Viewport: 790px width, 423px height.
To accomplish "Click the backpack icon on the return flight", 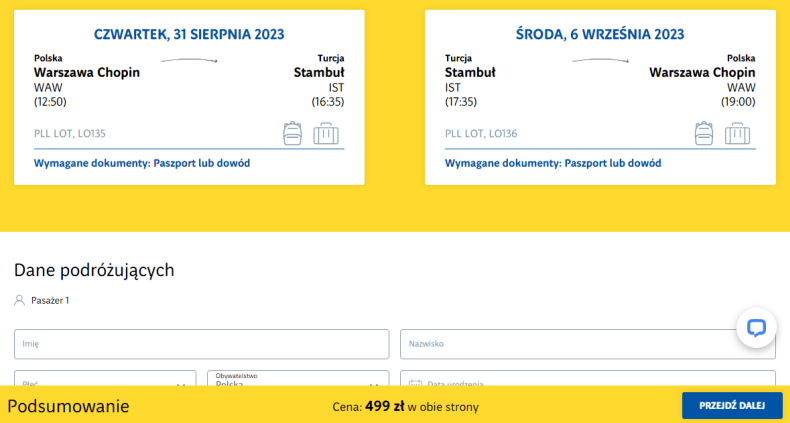I will tap(703, 133).
